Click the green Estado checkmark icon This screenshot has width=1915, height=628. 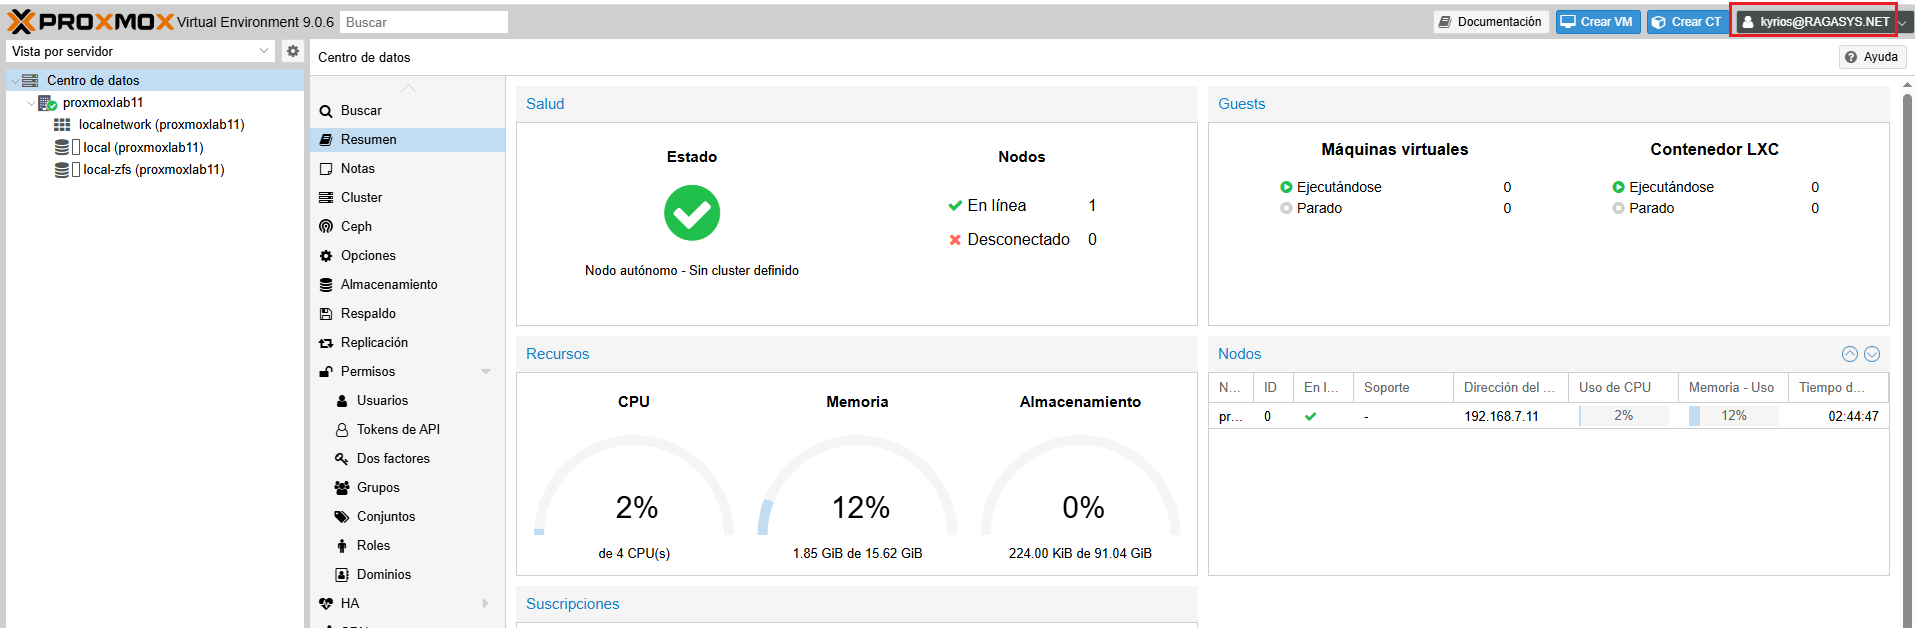[692, 213]
